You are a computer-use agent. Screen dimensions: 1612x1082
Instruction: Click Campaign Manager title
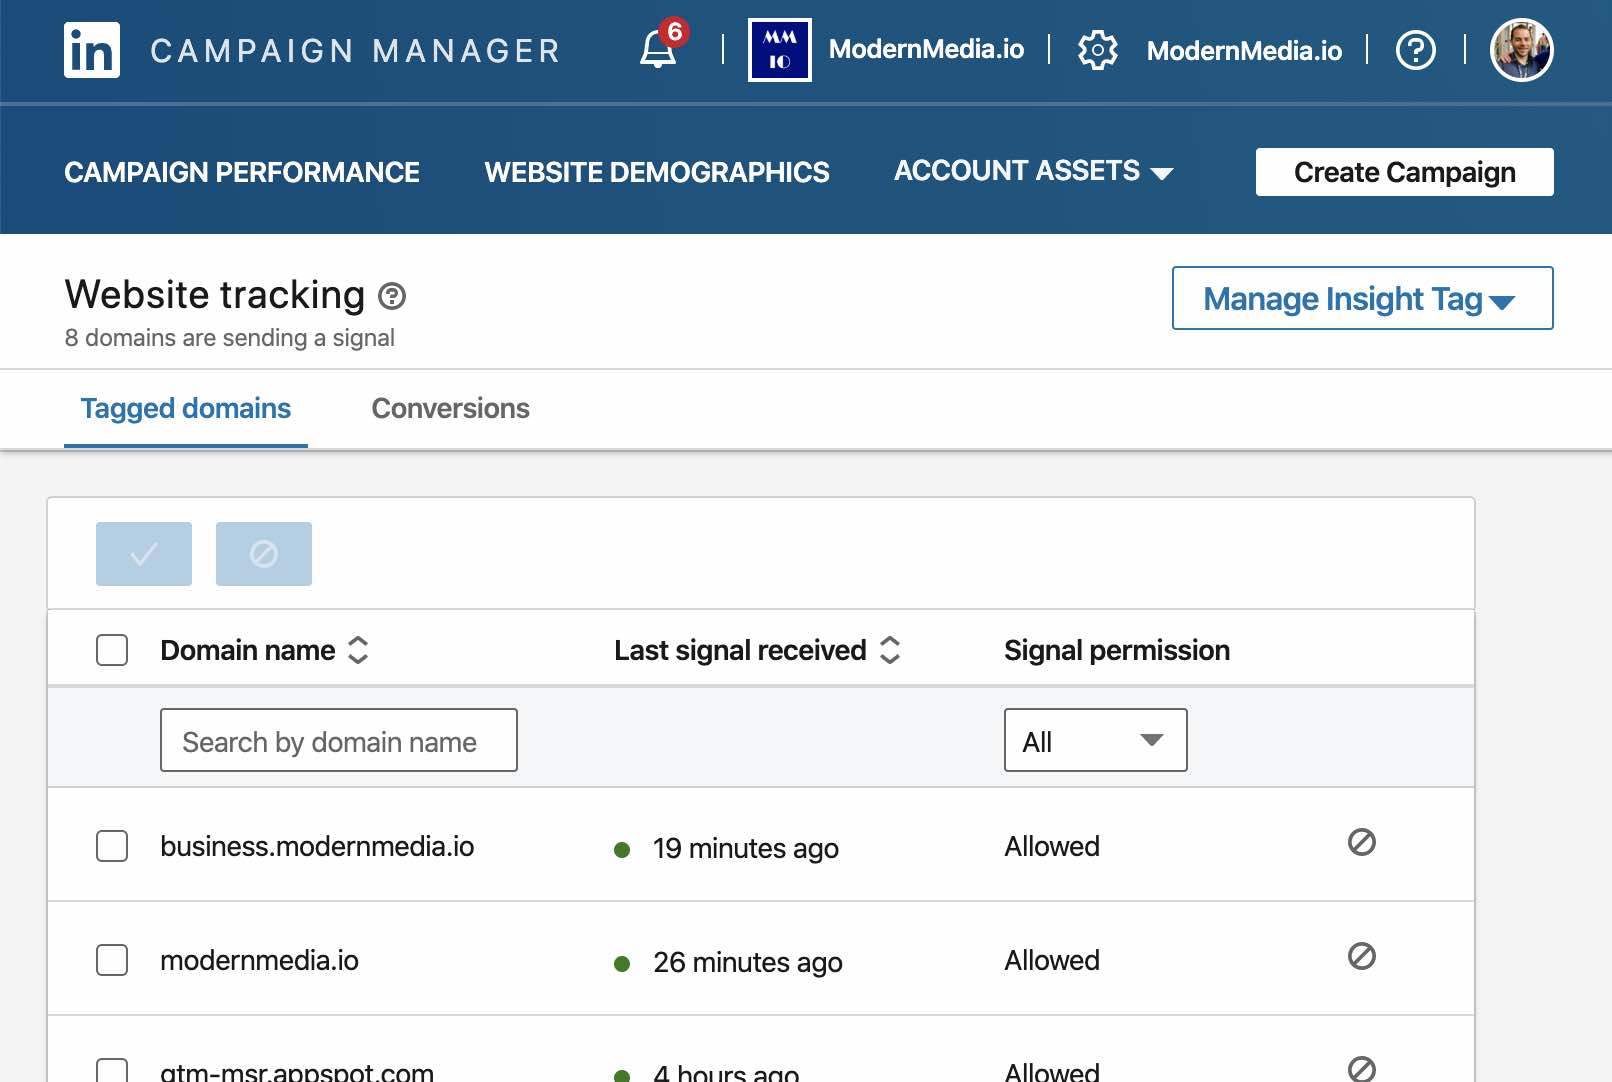(x=356, y=51)
